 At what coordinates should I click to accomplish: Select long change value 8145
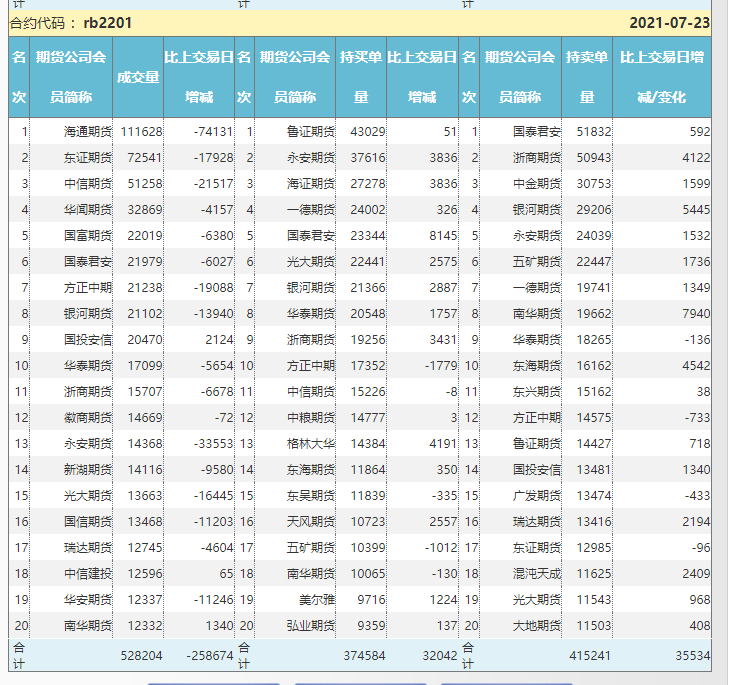pyautogui.click(x=443, y=236)
